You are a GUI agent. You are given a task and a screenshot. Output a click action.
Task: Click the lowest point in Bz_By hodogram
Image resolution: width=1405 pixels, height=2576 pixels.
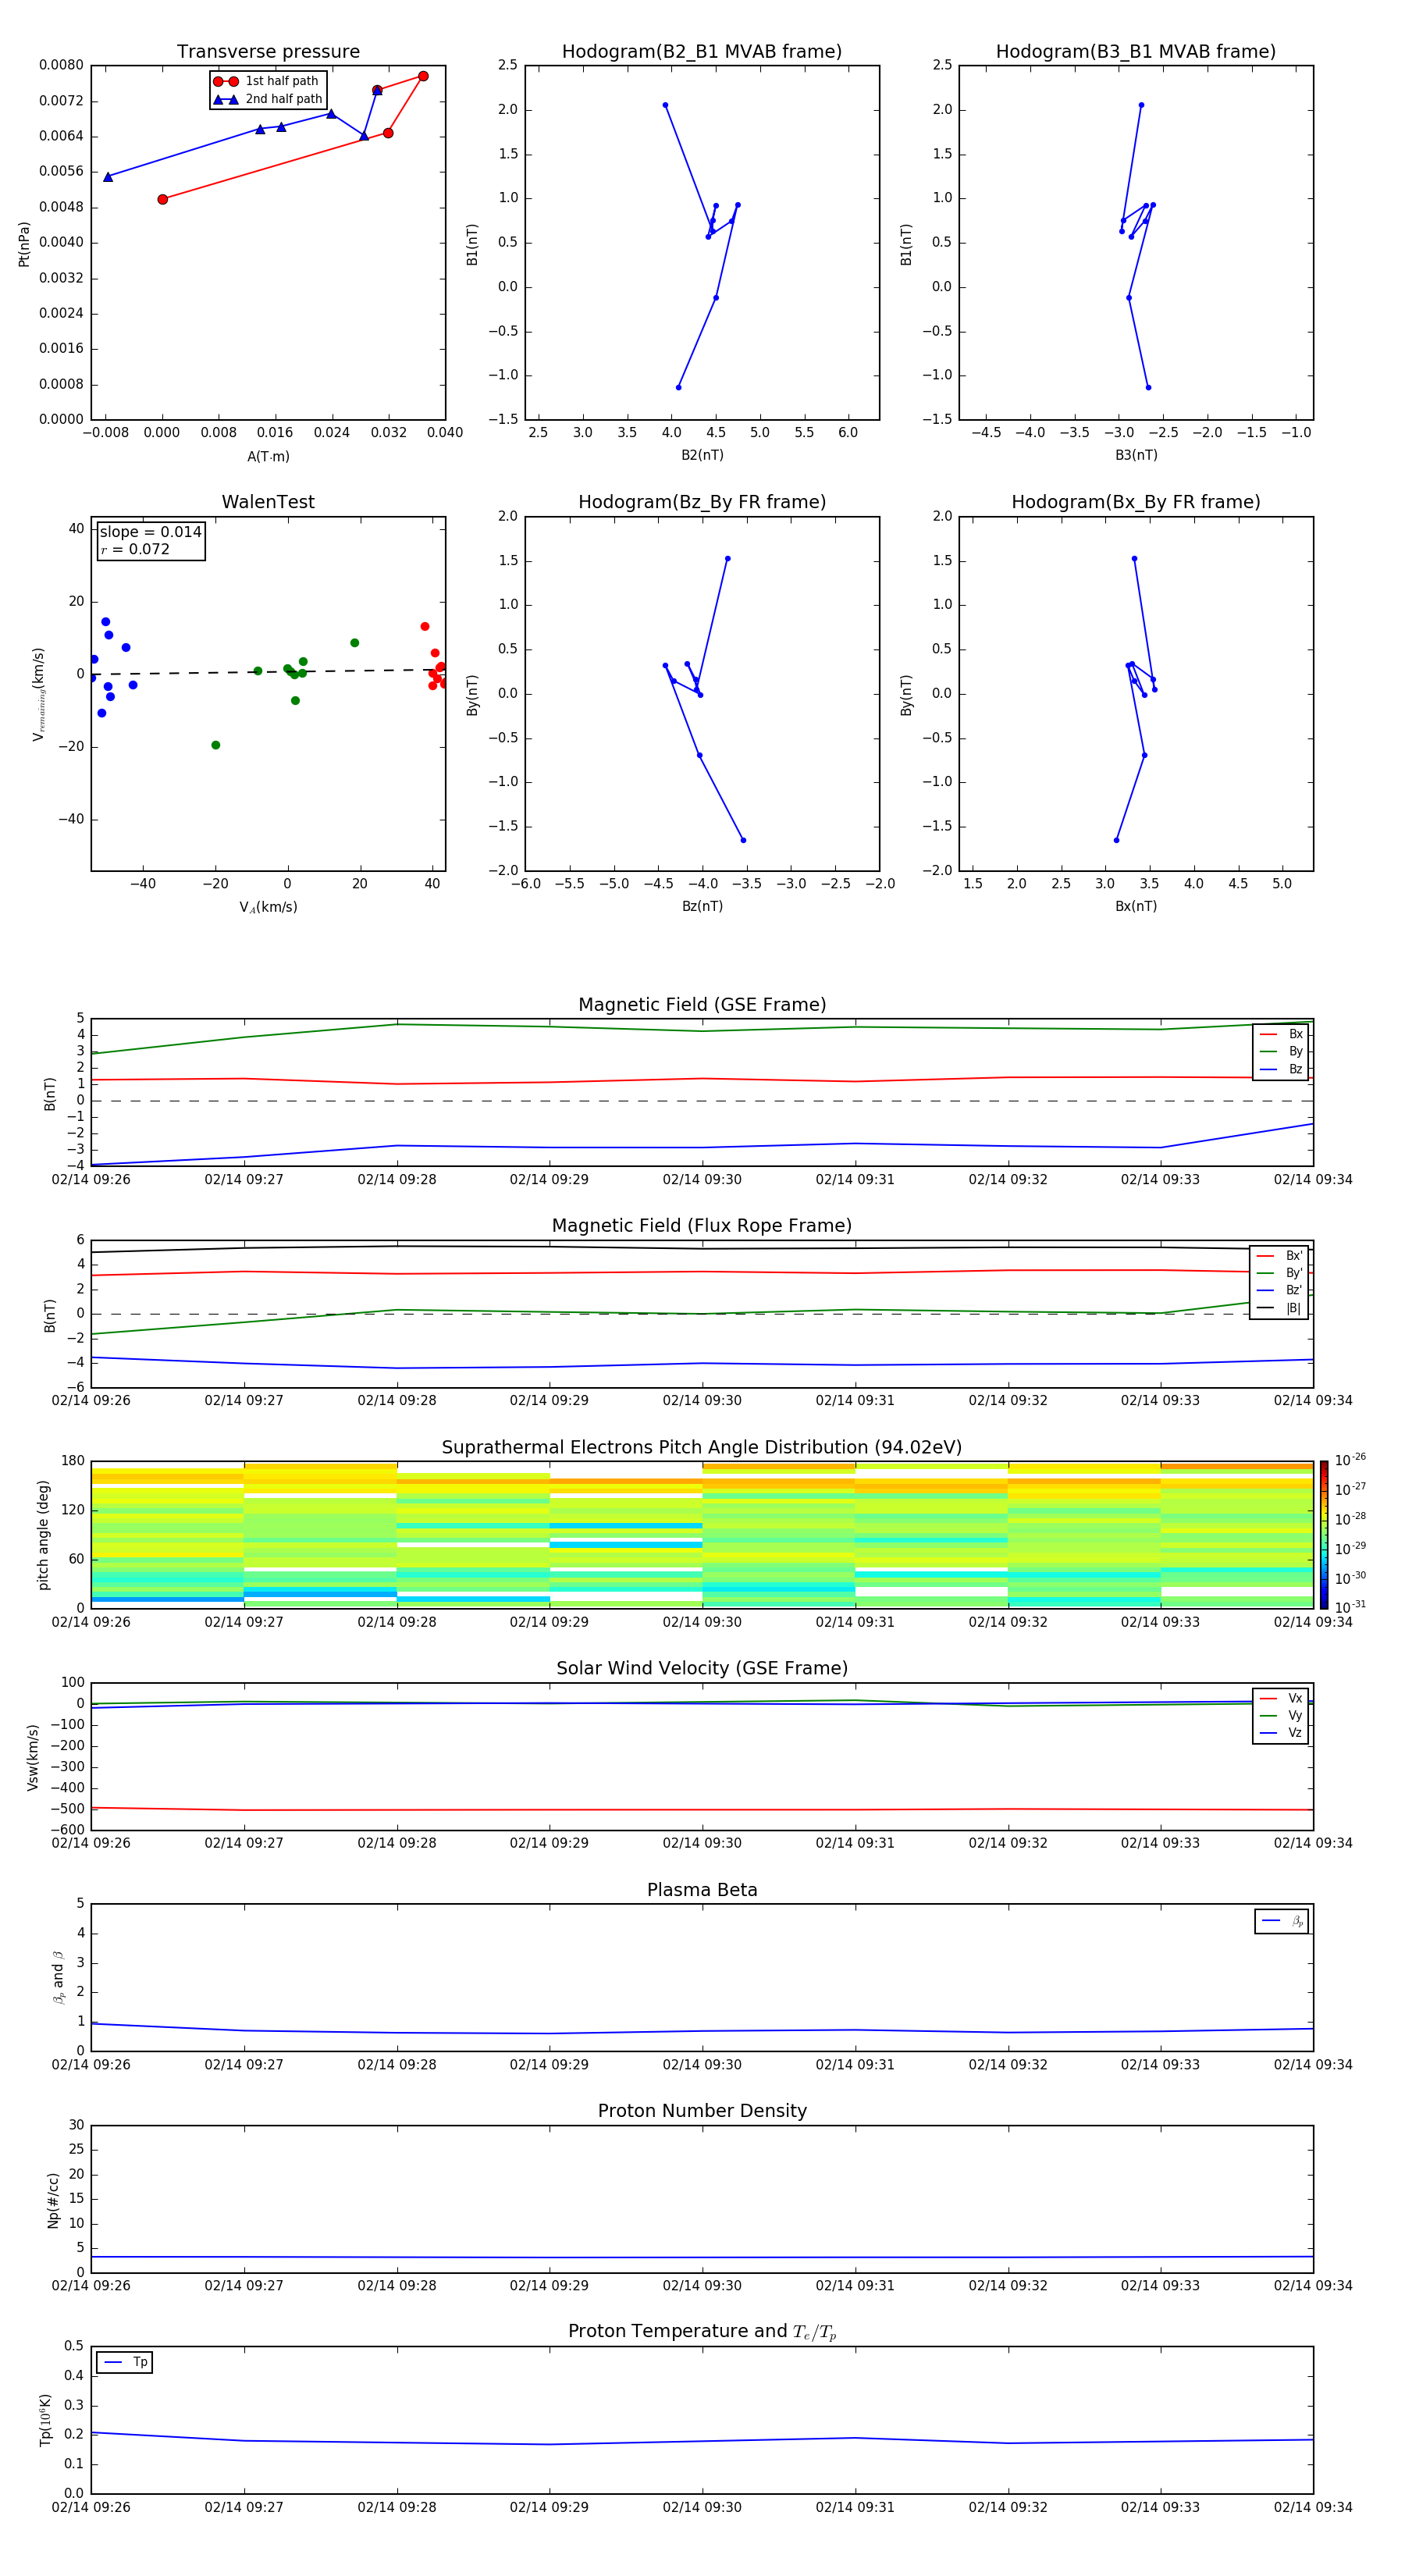coord(743,840)
